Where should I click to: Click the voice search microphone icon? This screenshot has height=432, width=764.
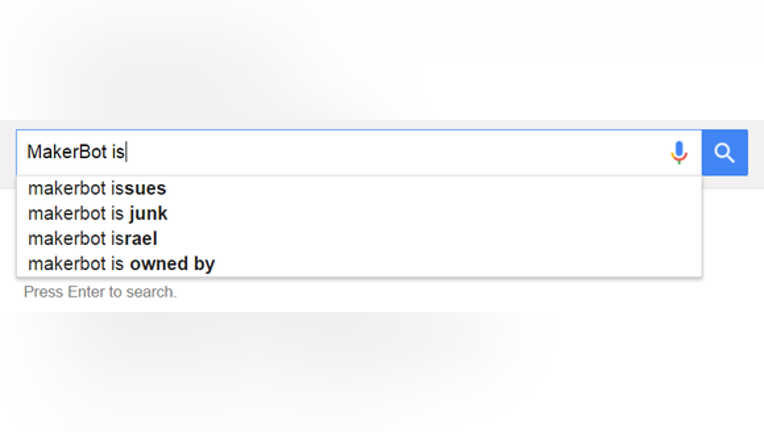[x=679, y=152]
